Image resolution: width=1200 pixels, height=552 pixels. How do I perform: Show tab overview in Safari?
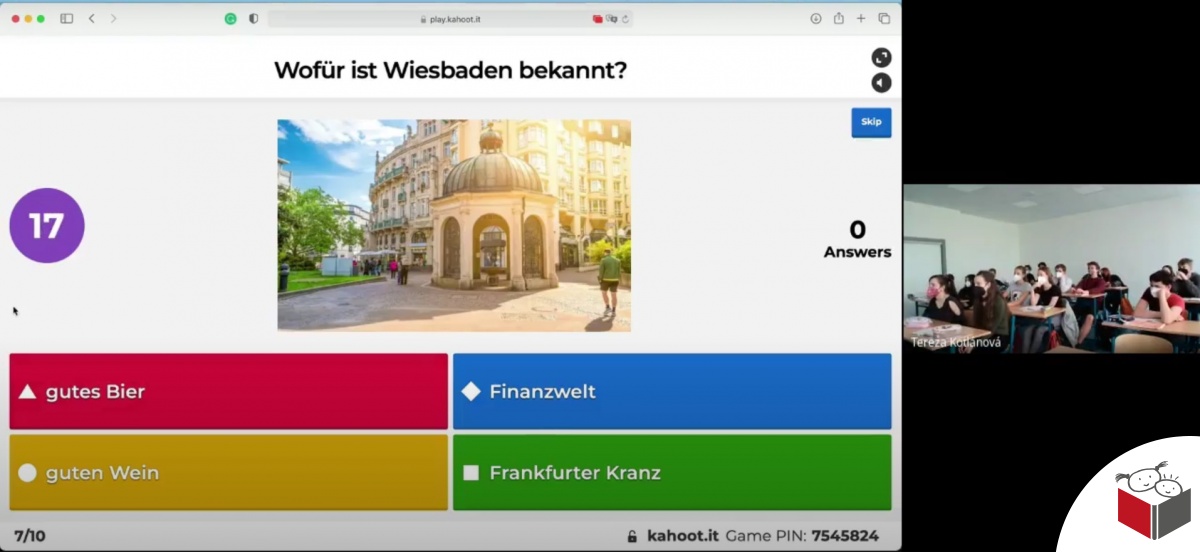click(884, 18)
